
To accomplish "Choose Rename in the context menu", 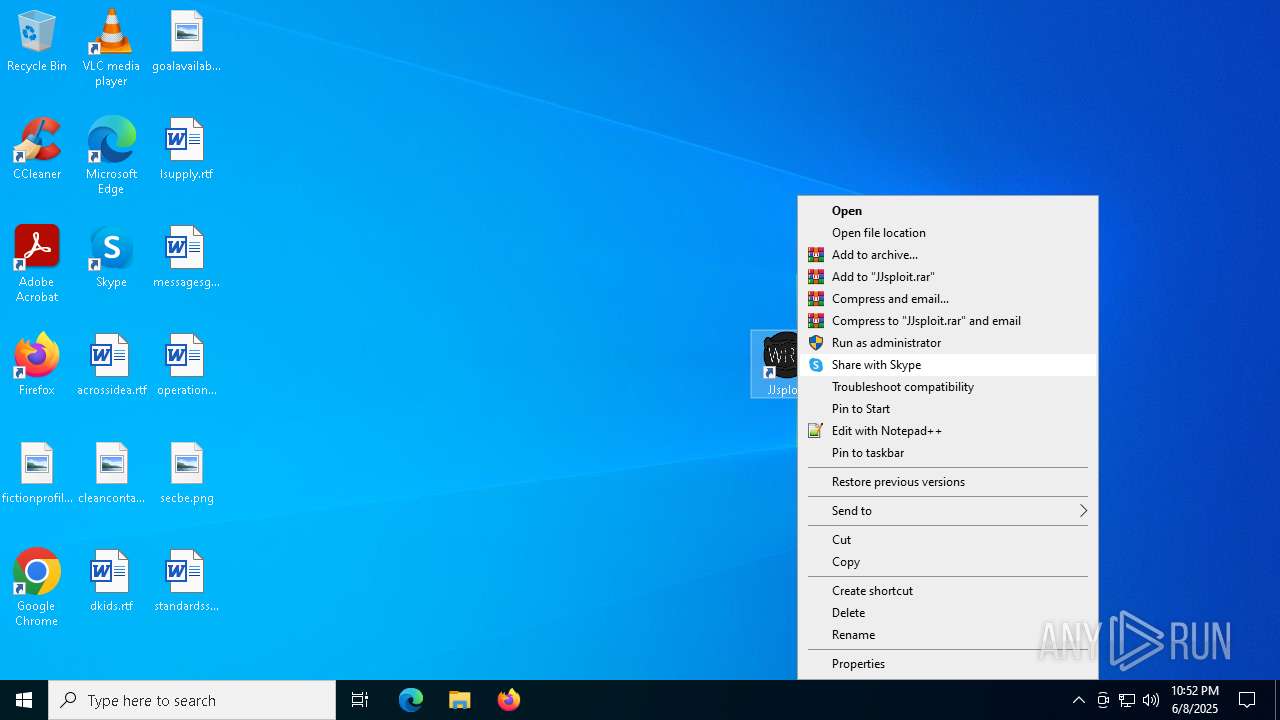I will pyautogui.click(x=948, y=635).
